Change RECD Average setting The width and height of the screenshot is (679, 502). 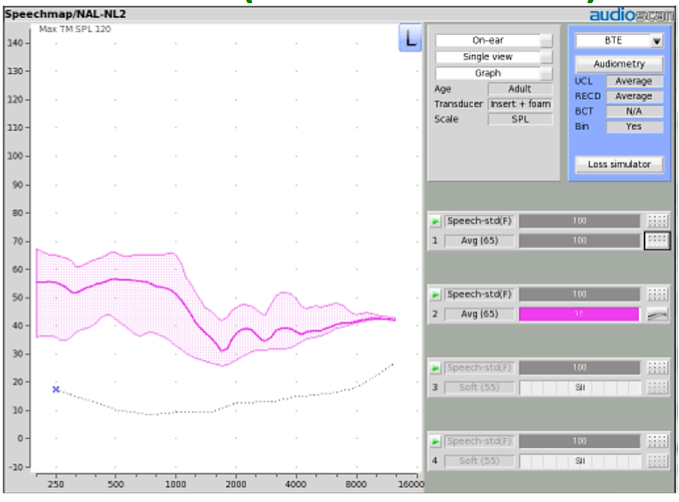tap(634, 96)
